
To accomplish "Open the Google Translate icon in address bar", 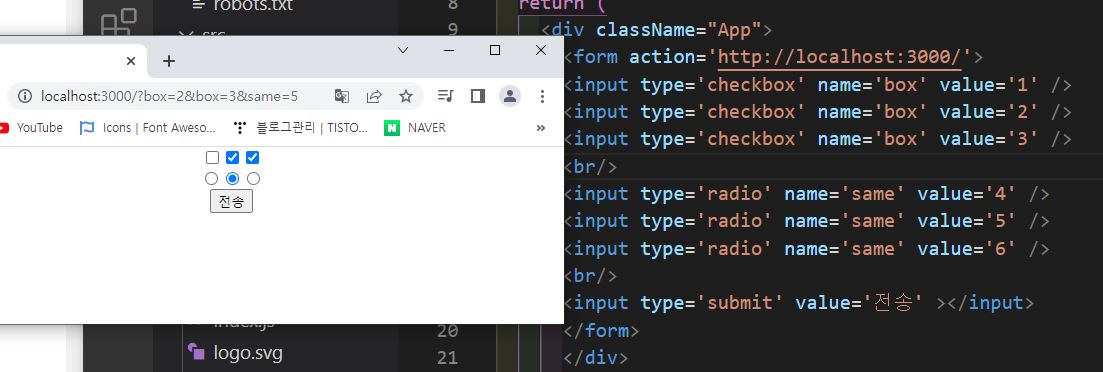I will (x=342, y=96).
